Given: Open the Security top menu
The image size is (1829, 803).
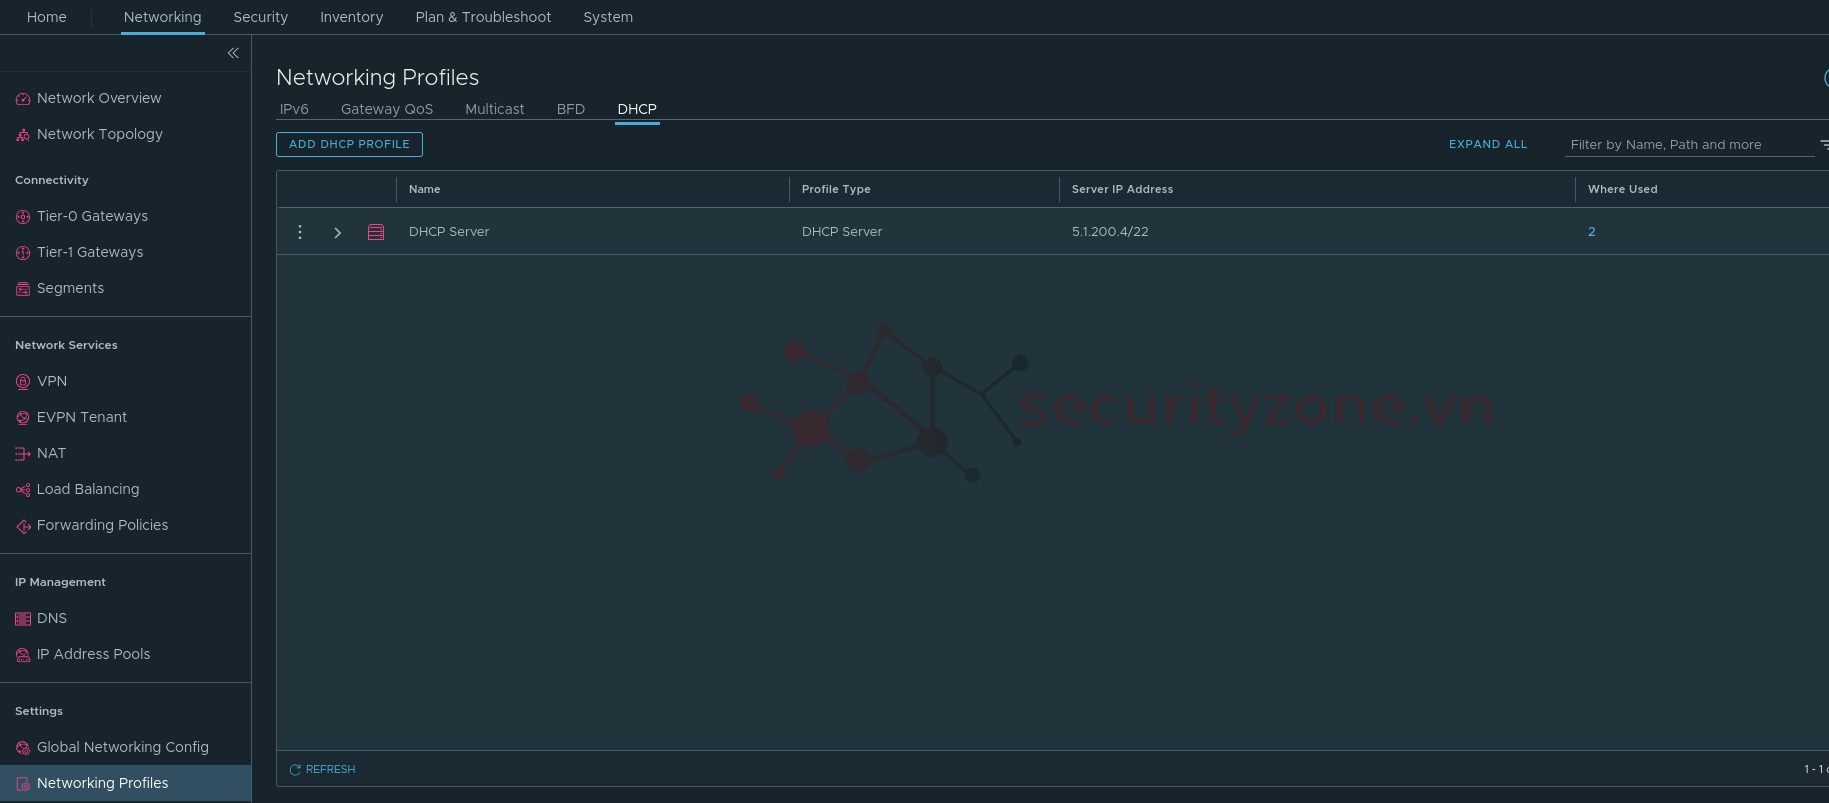Looking at the screenshot, I should [x=260, y=17].
